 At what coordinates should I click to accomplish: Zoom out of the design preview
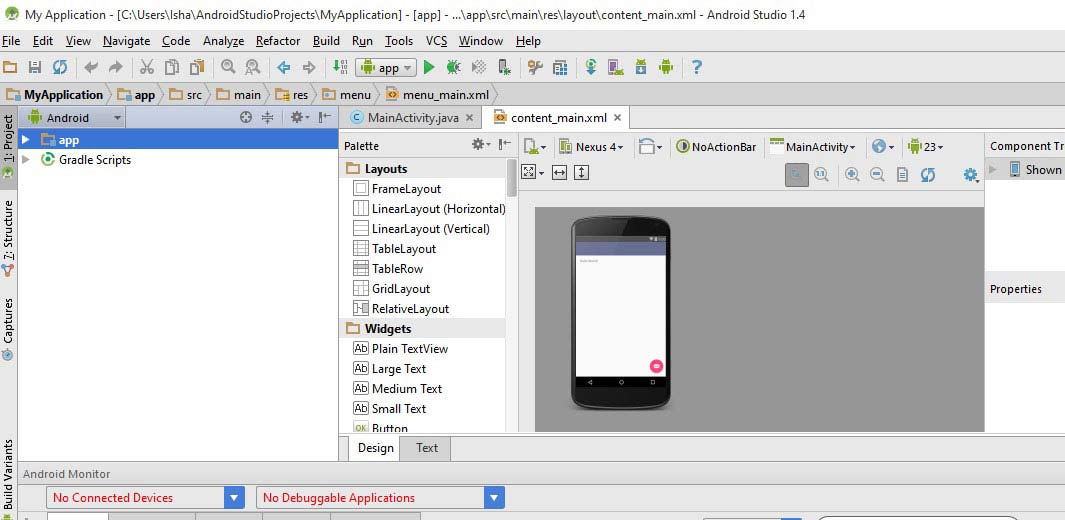point(877,174)
